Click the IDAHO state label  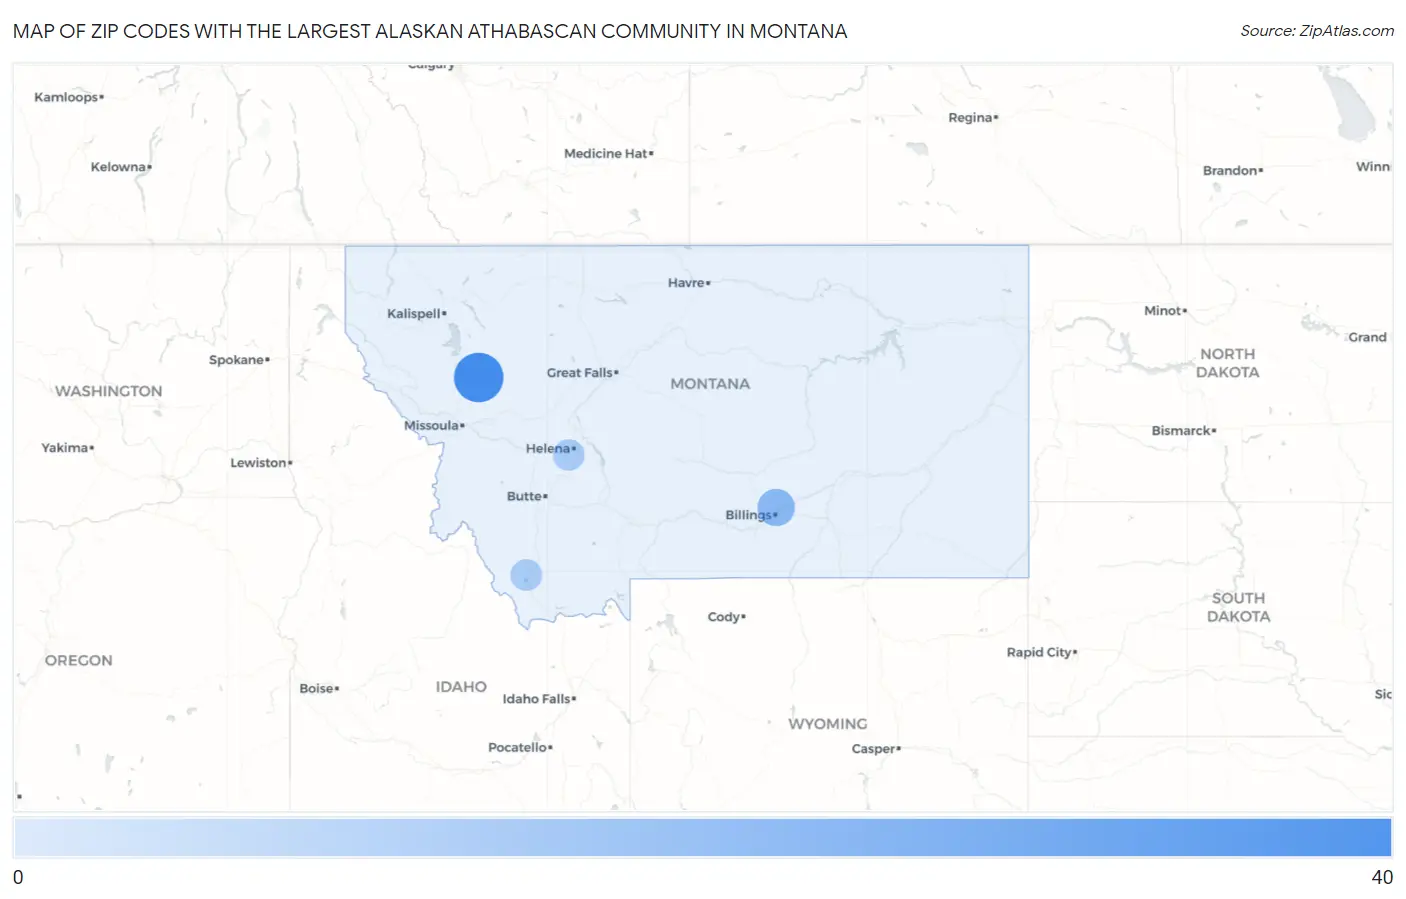click(461, 687)
